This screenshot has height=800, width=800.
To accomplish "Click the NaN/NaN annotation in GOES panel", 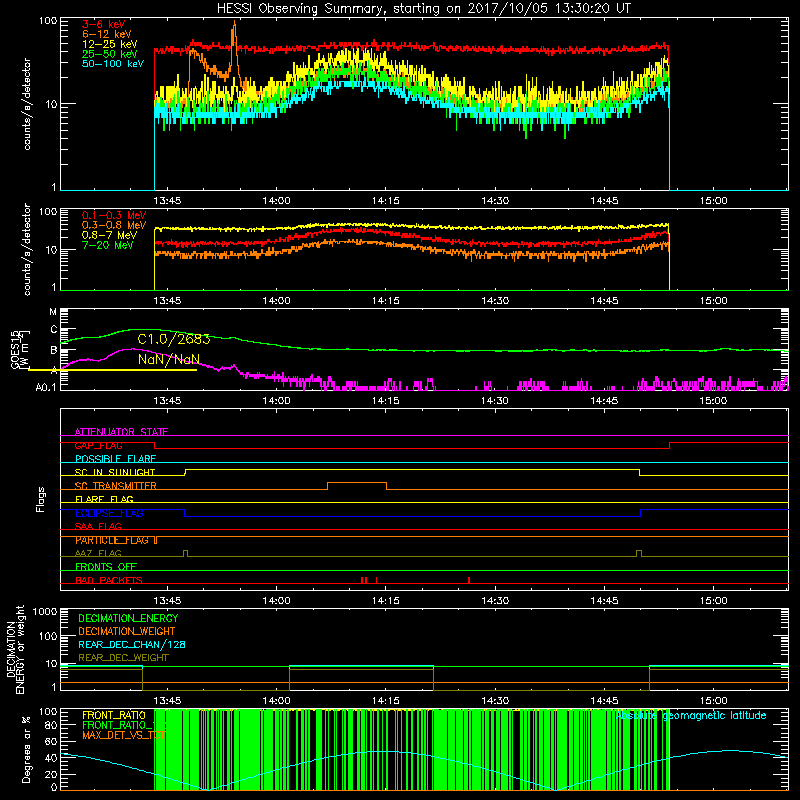I will 169,359.
